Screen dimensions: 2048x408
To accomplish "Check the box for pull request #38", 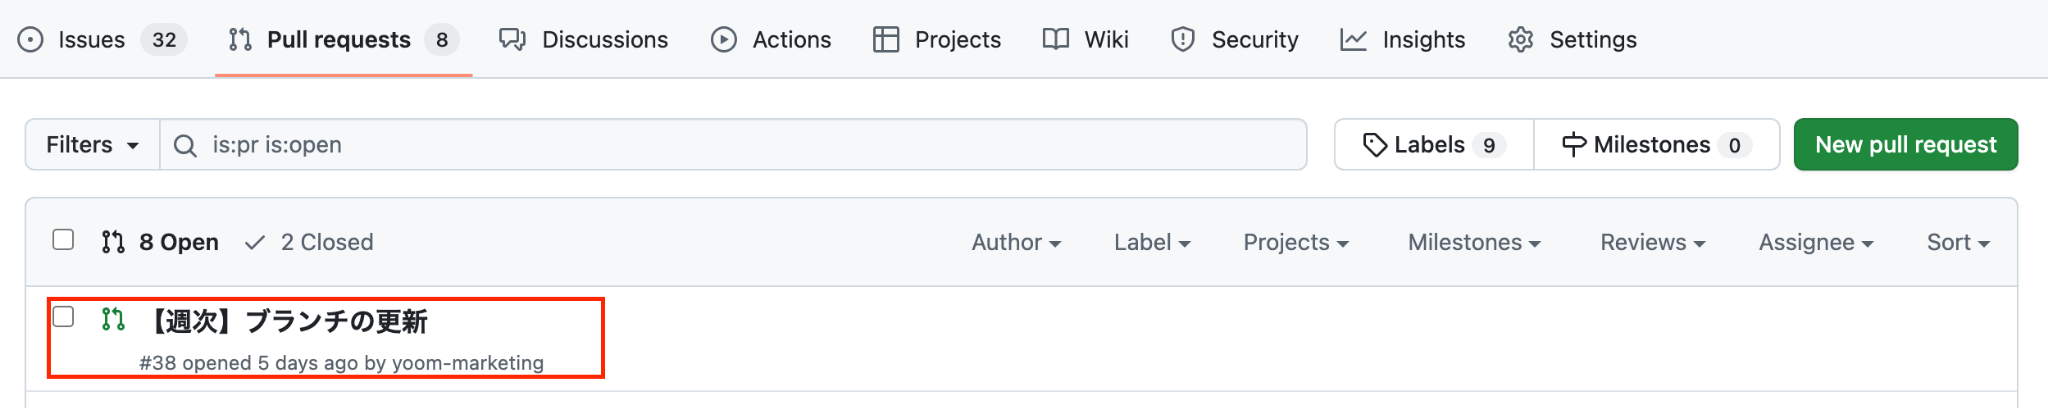I will [63, 317].
